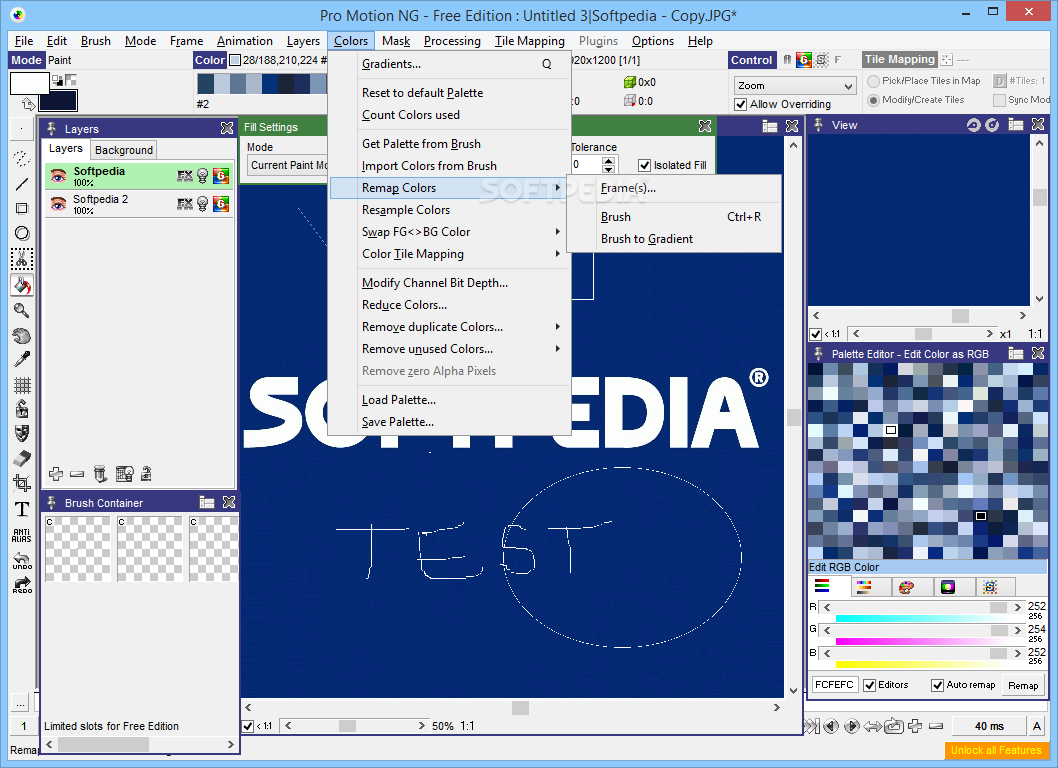Adjust the G green channel slider
The width and height of the screenshot is (1058, 768).
pos(921,630)
